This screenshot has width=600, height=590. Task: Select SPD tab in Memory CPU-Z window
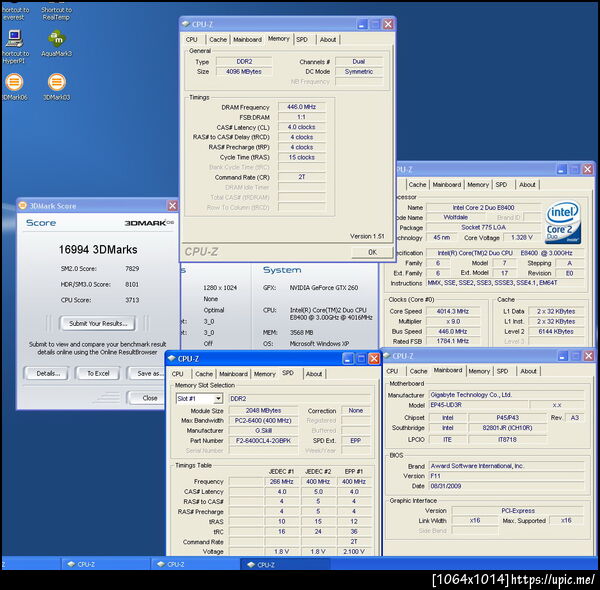(x=302, y=39)
